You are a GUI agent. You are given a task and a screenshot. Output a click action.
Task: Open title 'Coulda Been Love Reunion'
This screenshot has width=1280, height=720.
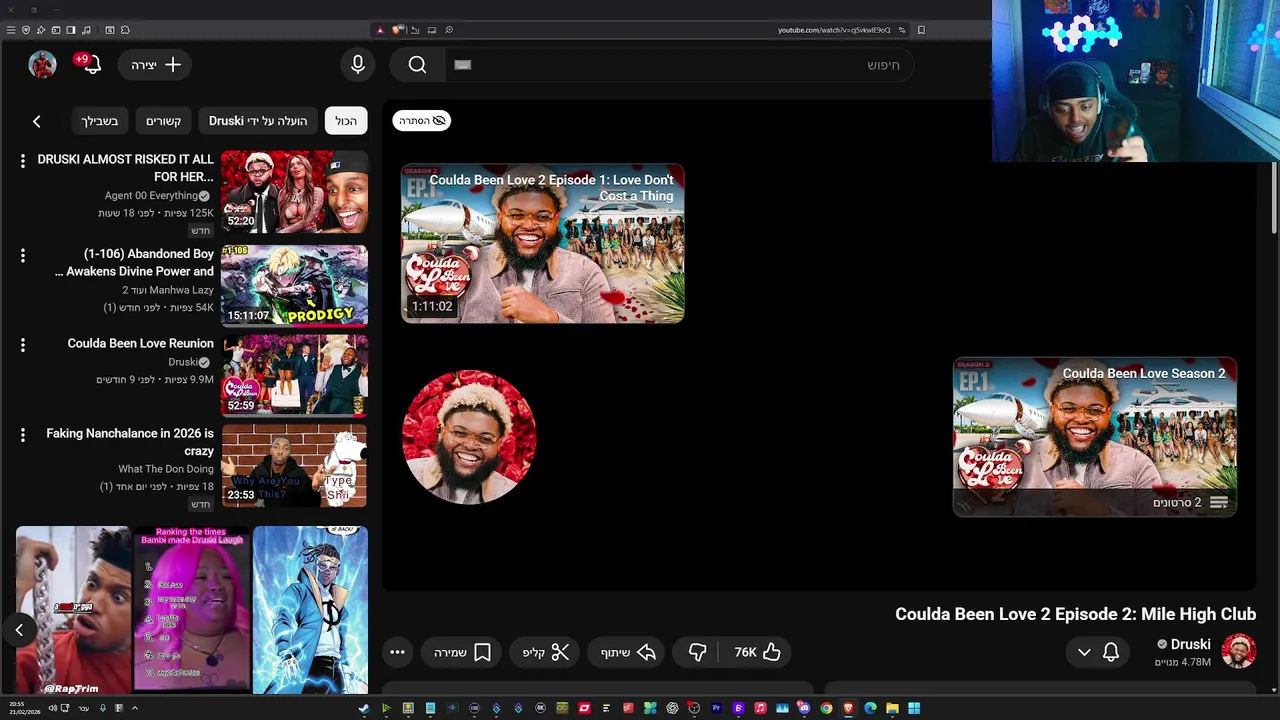coord(140,343)
